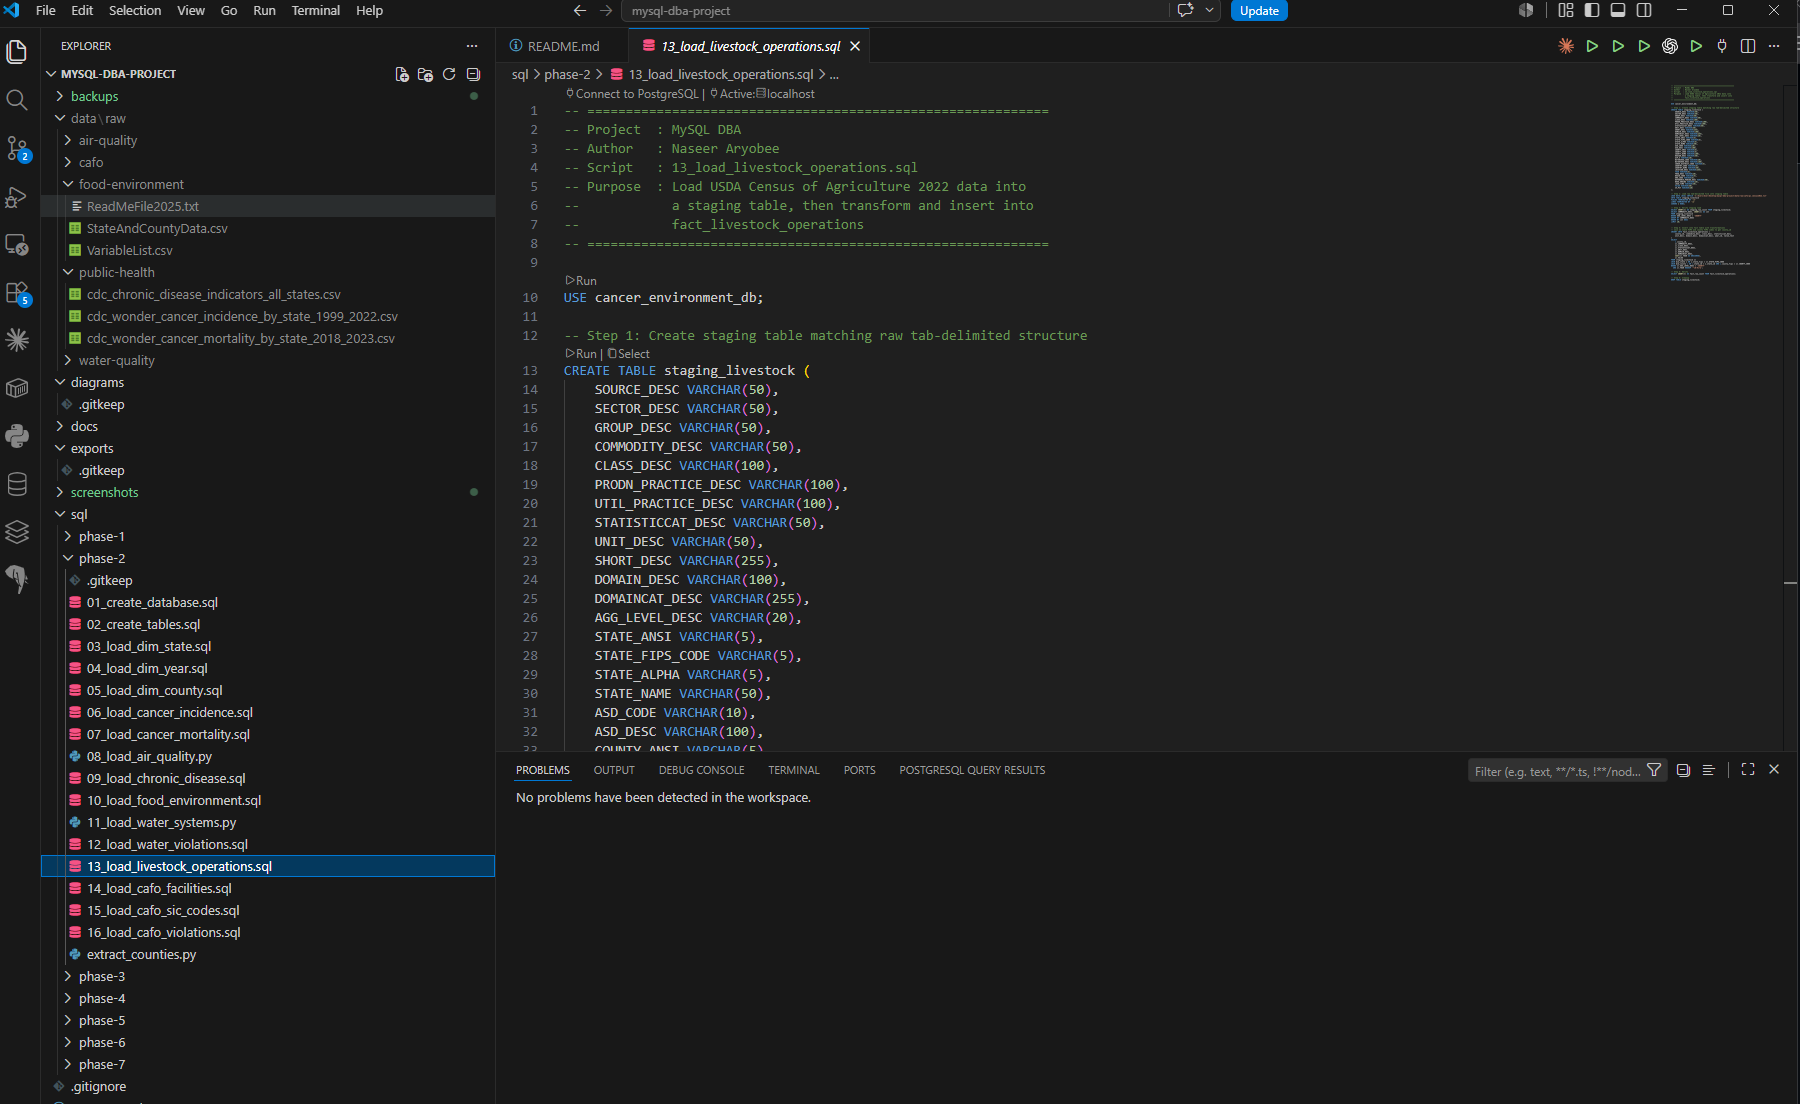Open editor more actions menu
The width and height of the screenshot is (1800, 1104).
click(x=1774, y=46)
